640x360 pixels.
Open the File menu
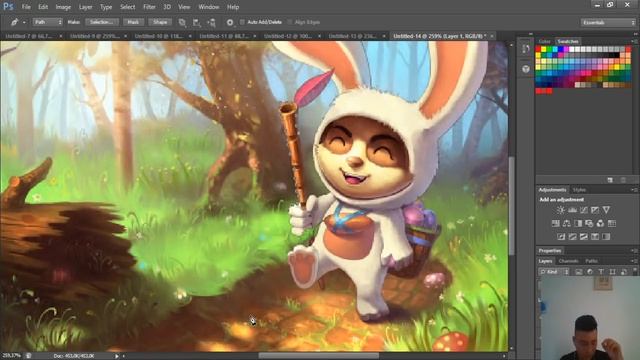click(x=26, y=7)
